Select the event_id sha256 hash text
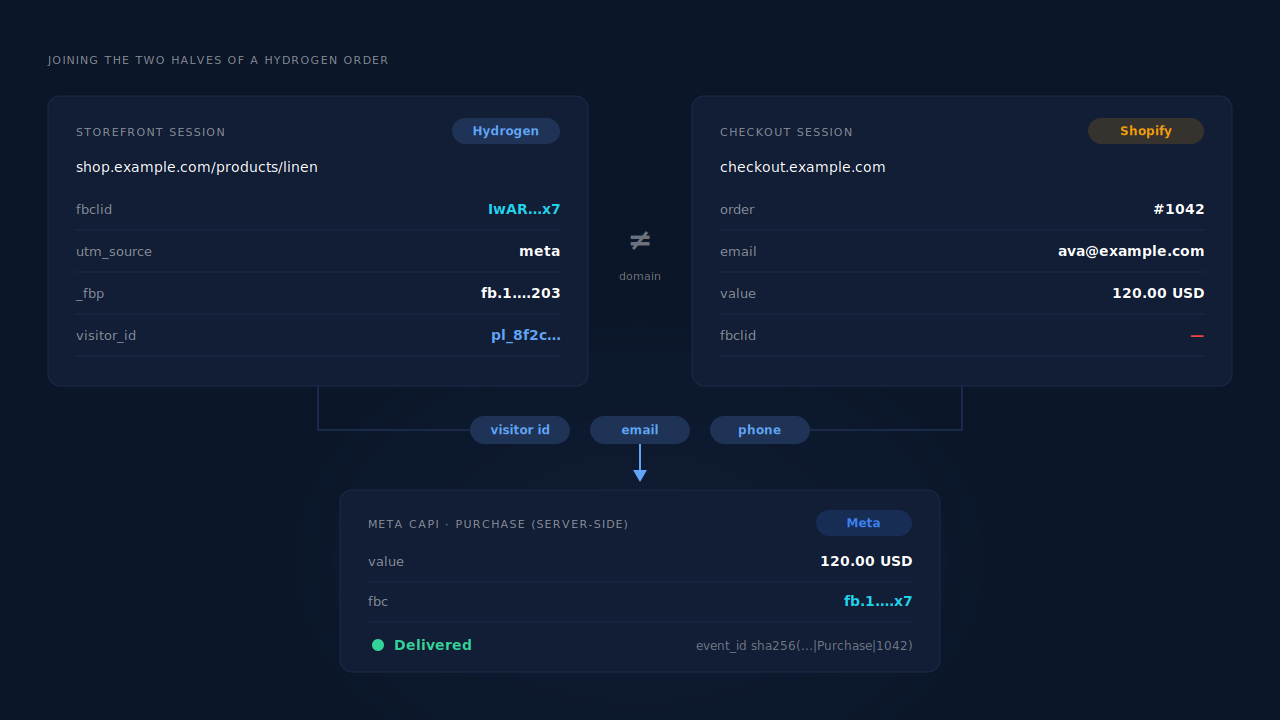 [x=804, y=646]
